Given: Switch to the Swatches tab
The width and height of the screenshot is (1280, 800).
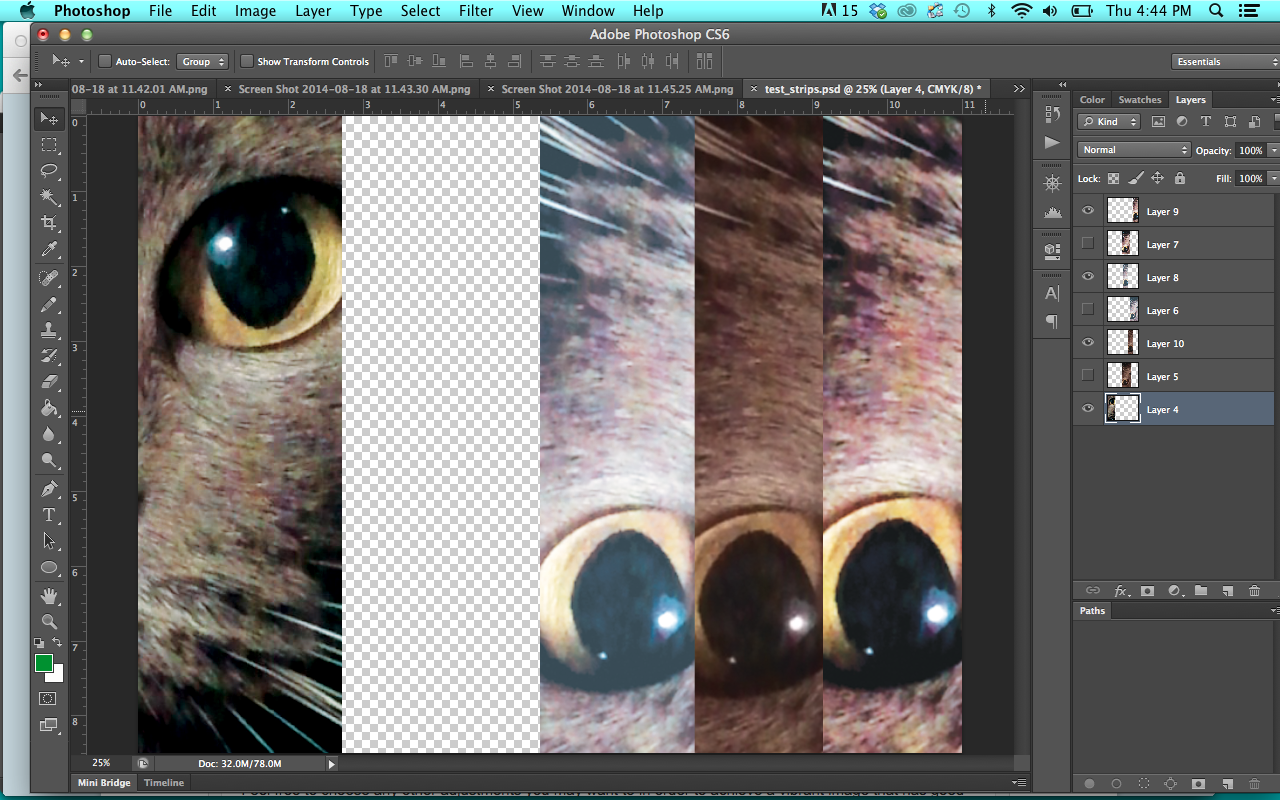Looking at the screenshot, I should coord(1139,99).
